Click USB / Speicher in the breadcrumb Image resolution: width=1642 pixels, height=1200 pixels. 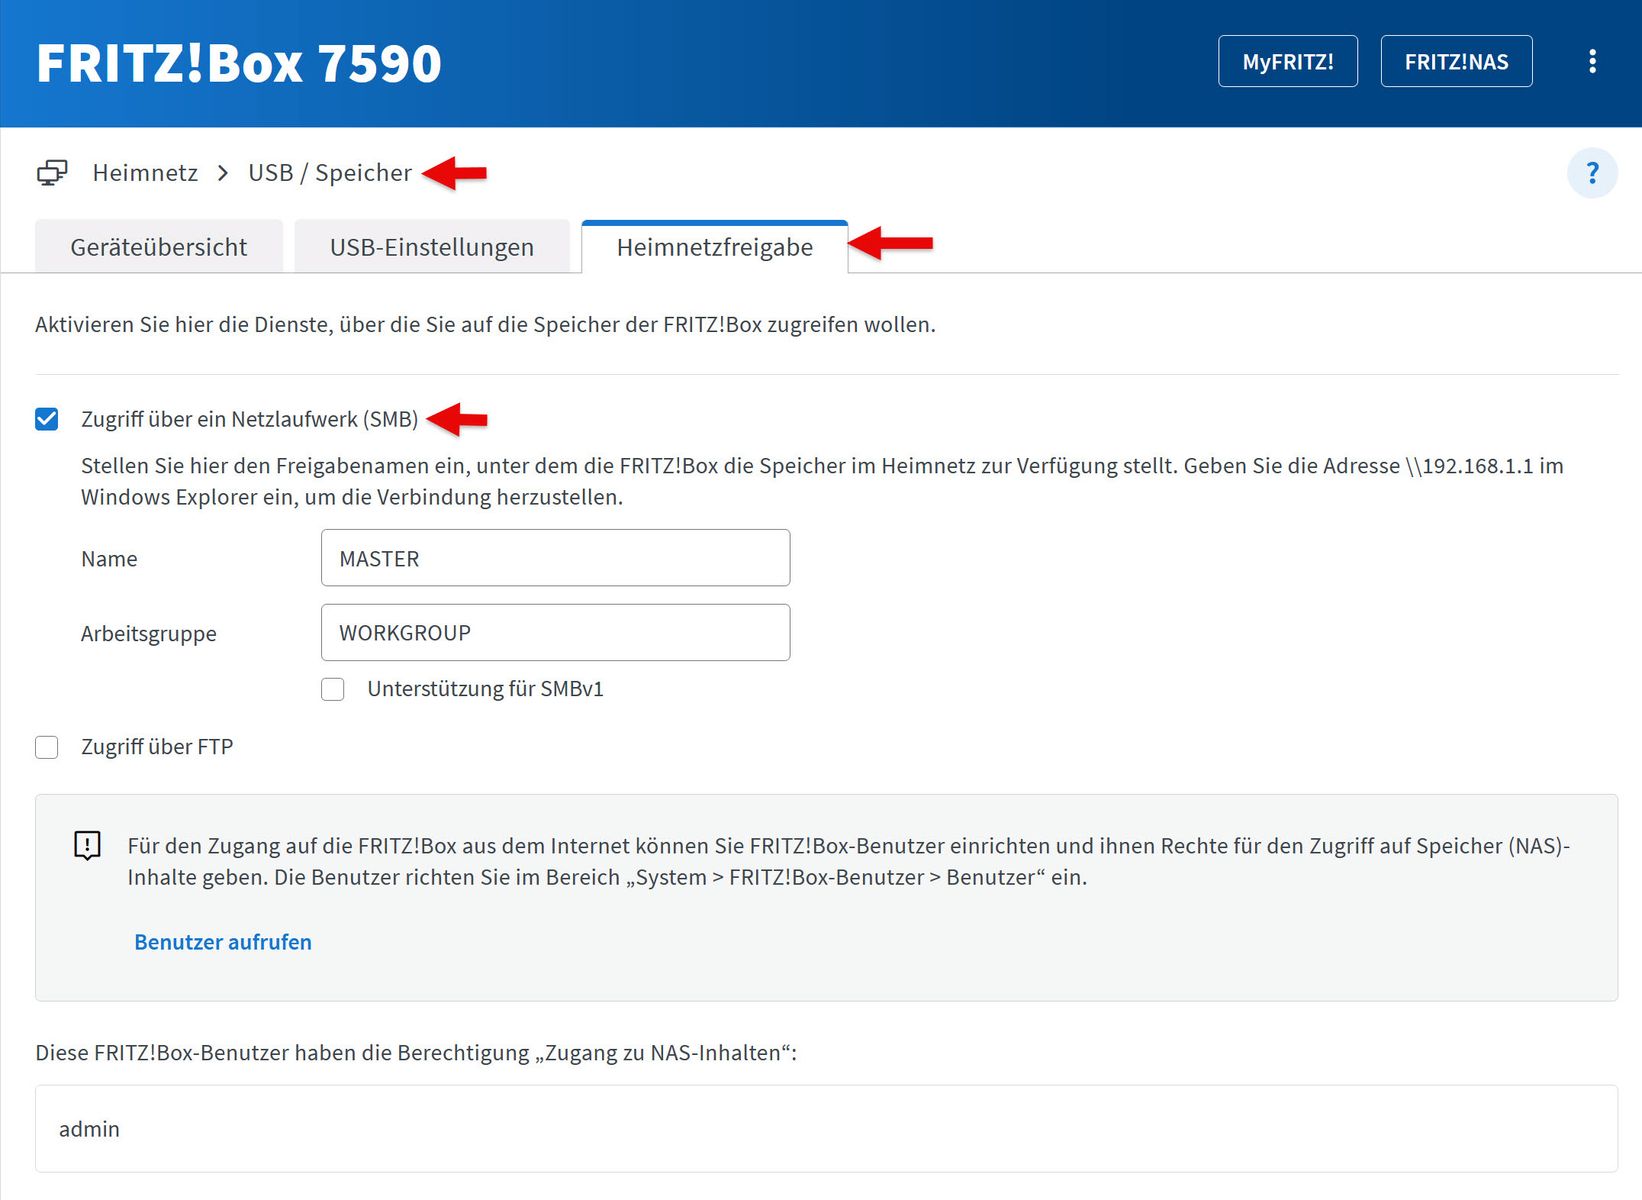(x=330, y=173)
